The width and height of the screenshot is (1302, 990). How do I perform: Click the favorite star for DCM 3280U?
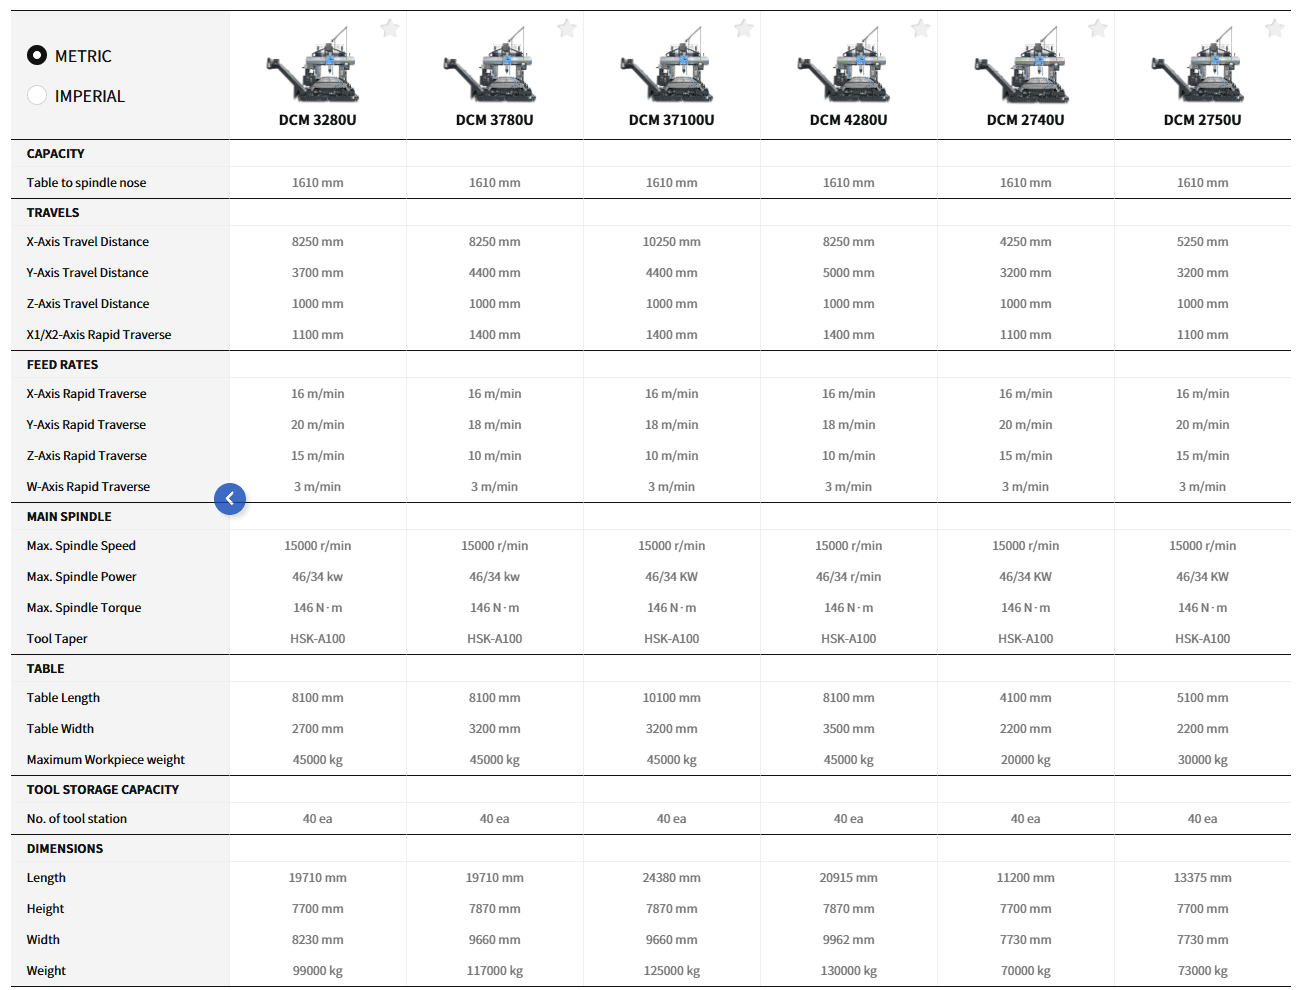(390, 29)
